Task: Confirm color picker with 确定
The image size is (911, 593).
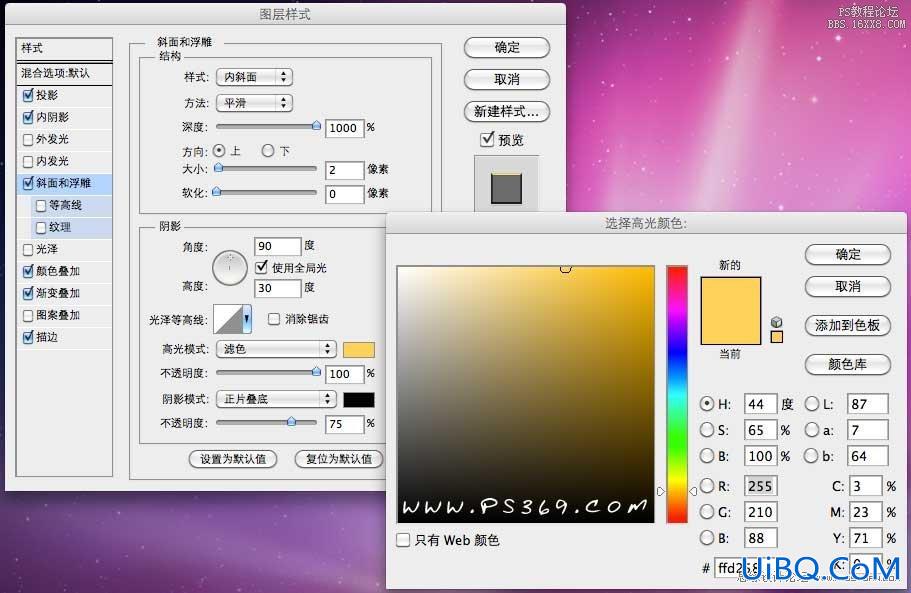Action: [x=848, y=254]
